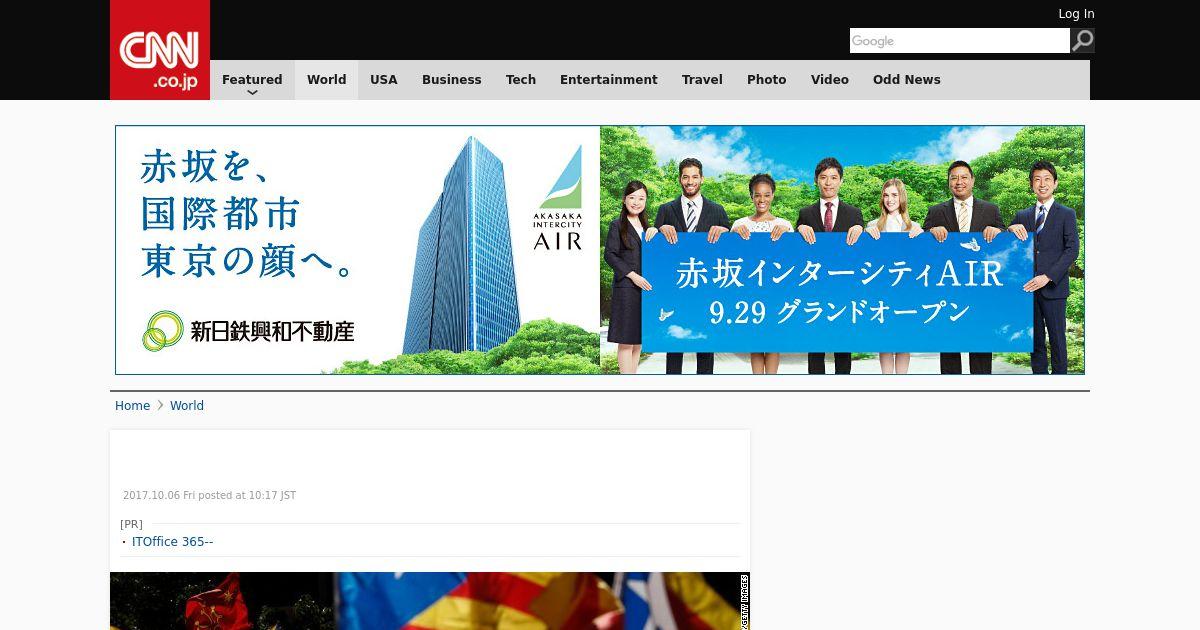The width and height of the screenshot is (1200, 630).
Task: Click the Akasaka Intercity AIR banner ad
Action: (x=600, y=250)
